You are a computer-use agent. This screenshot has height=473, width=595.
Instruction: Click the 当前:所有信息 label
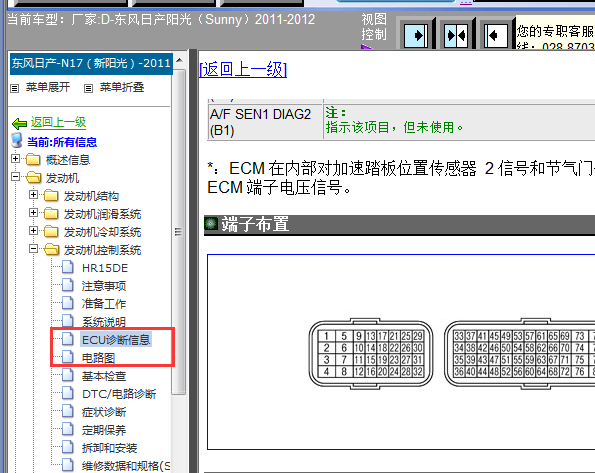(62, 142)
